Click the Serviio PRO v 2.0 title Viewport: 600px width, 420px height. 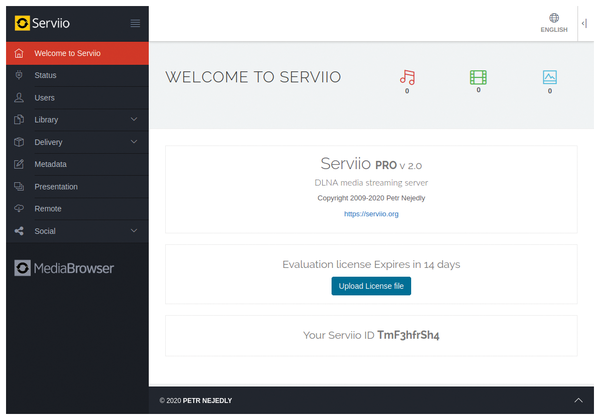pos(371,164)
